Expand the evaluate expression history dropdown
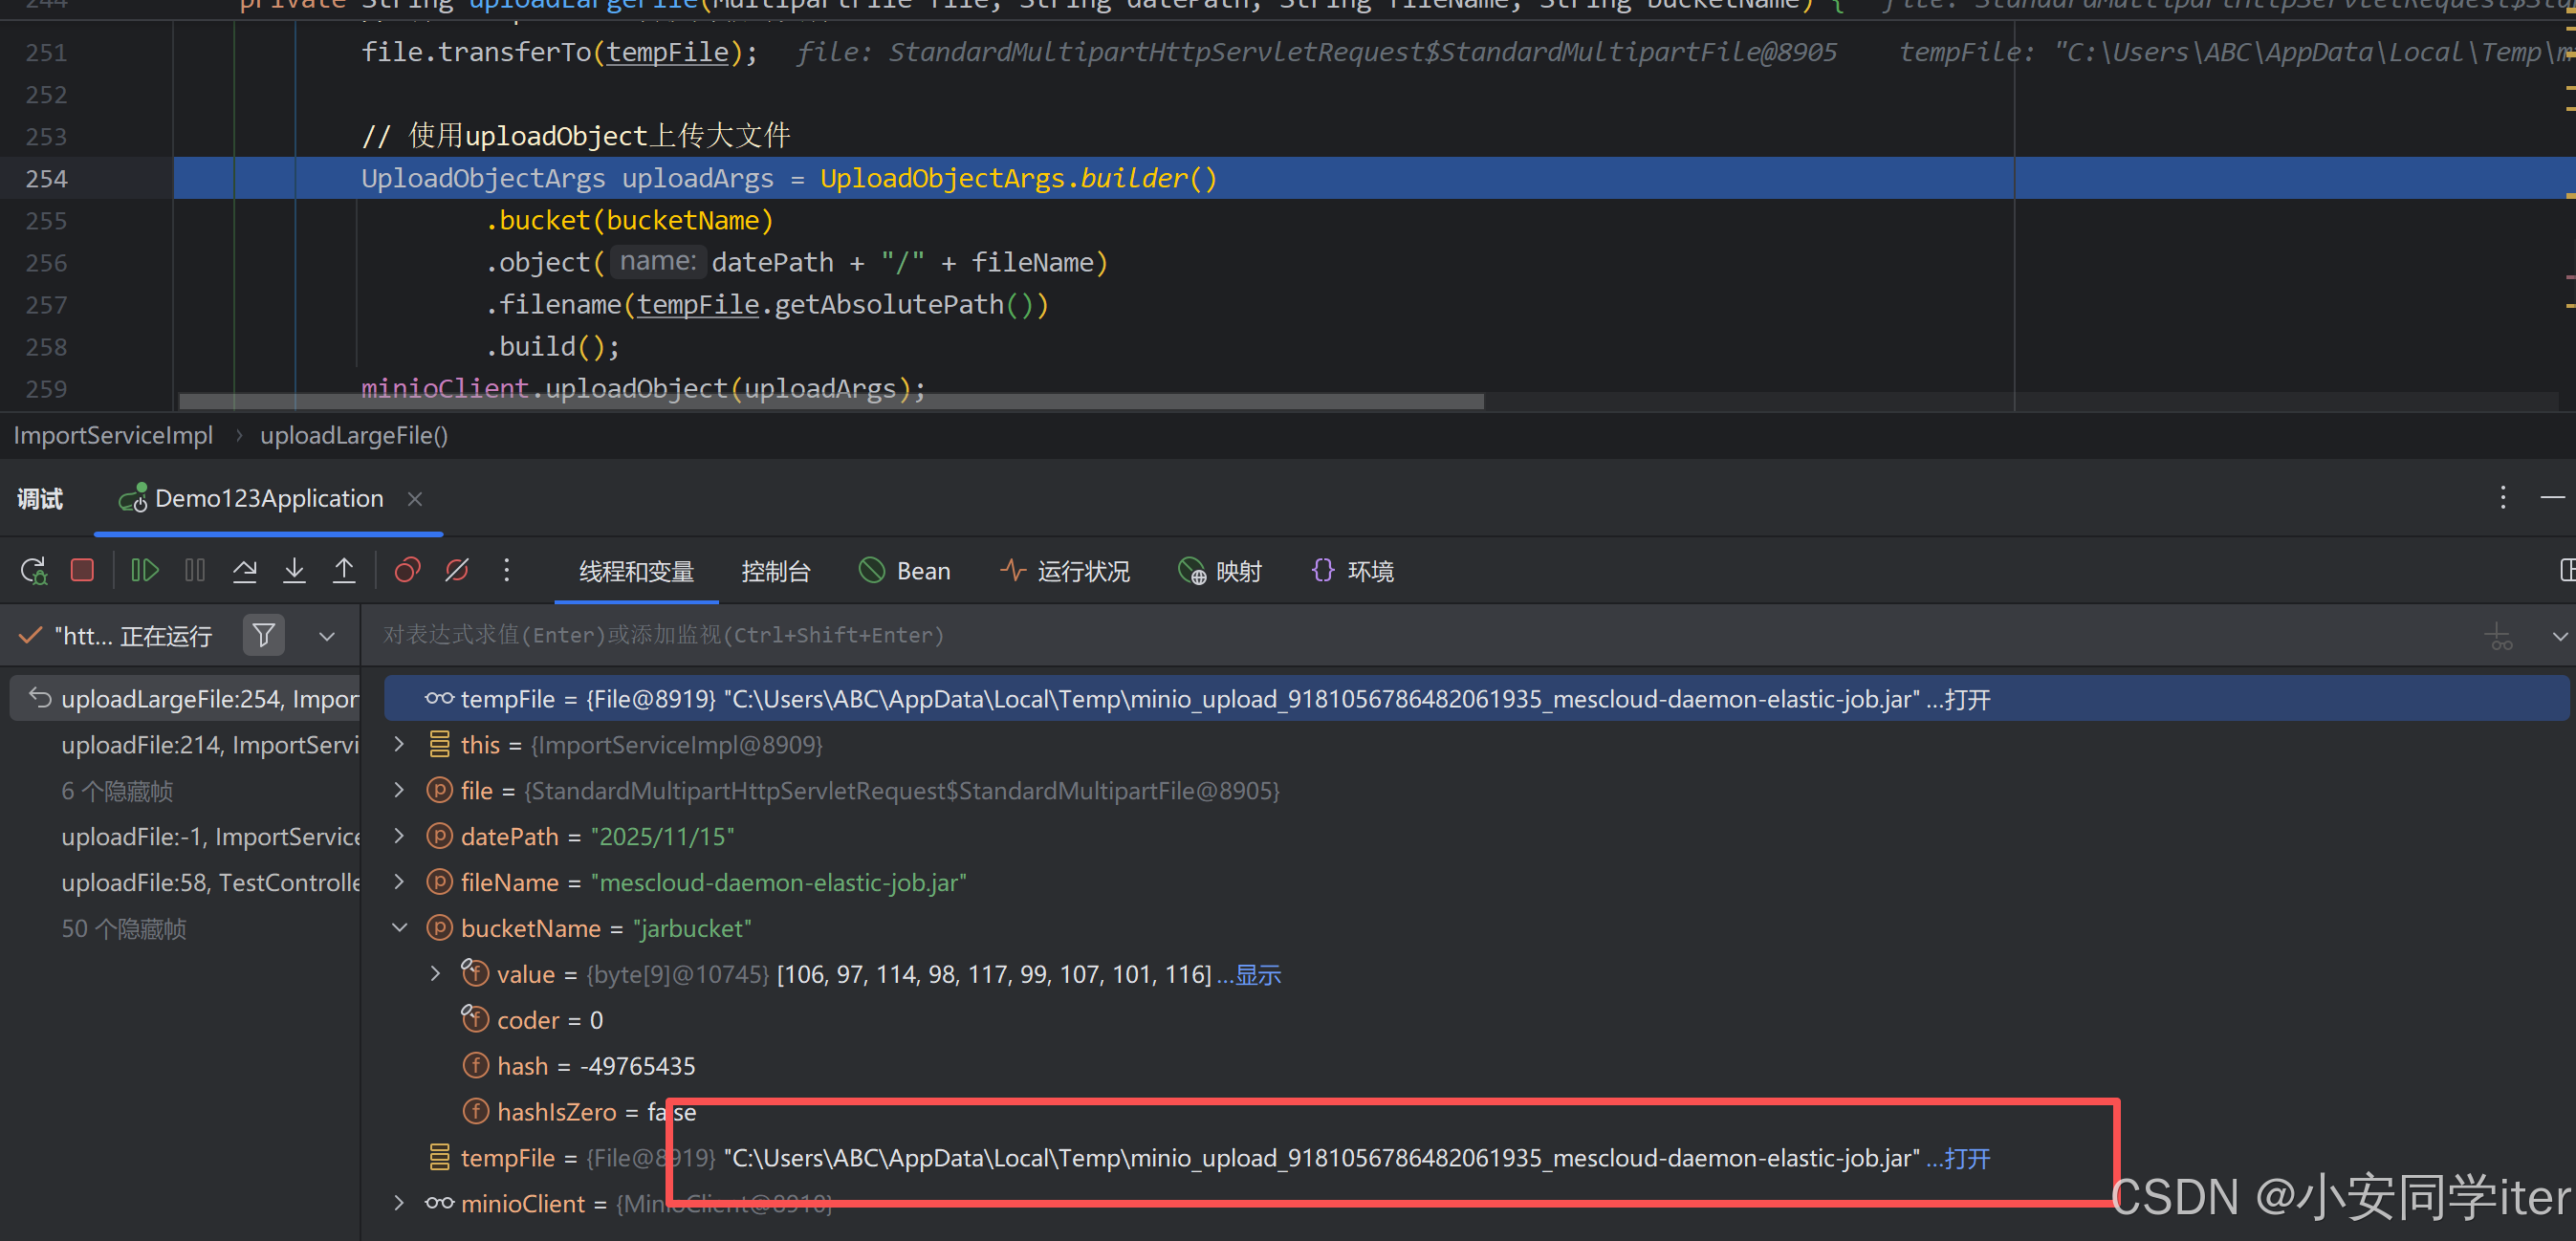 click(x=2560, y=636)
